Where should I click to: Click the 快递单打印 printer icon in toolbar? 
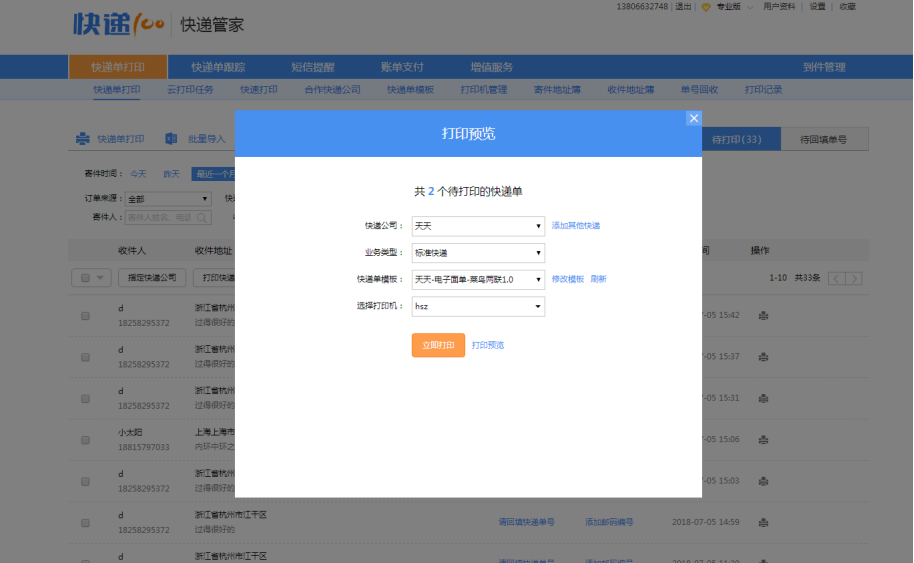tap(84, 139)
